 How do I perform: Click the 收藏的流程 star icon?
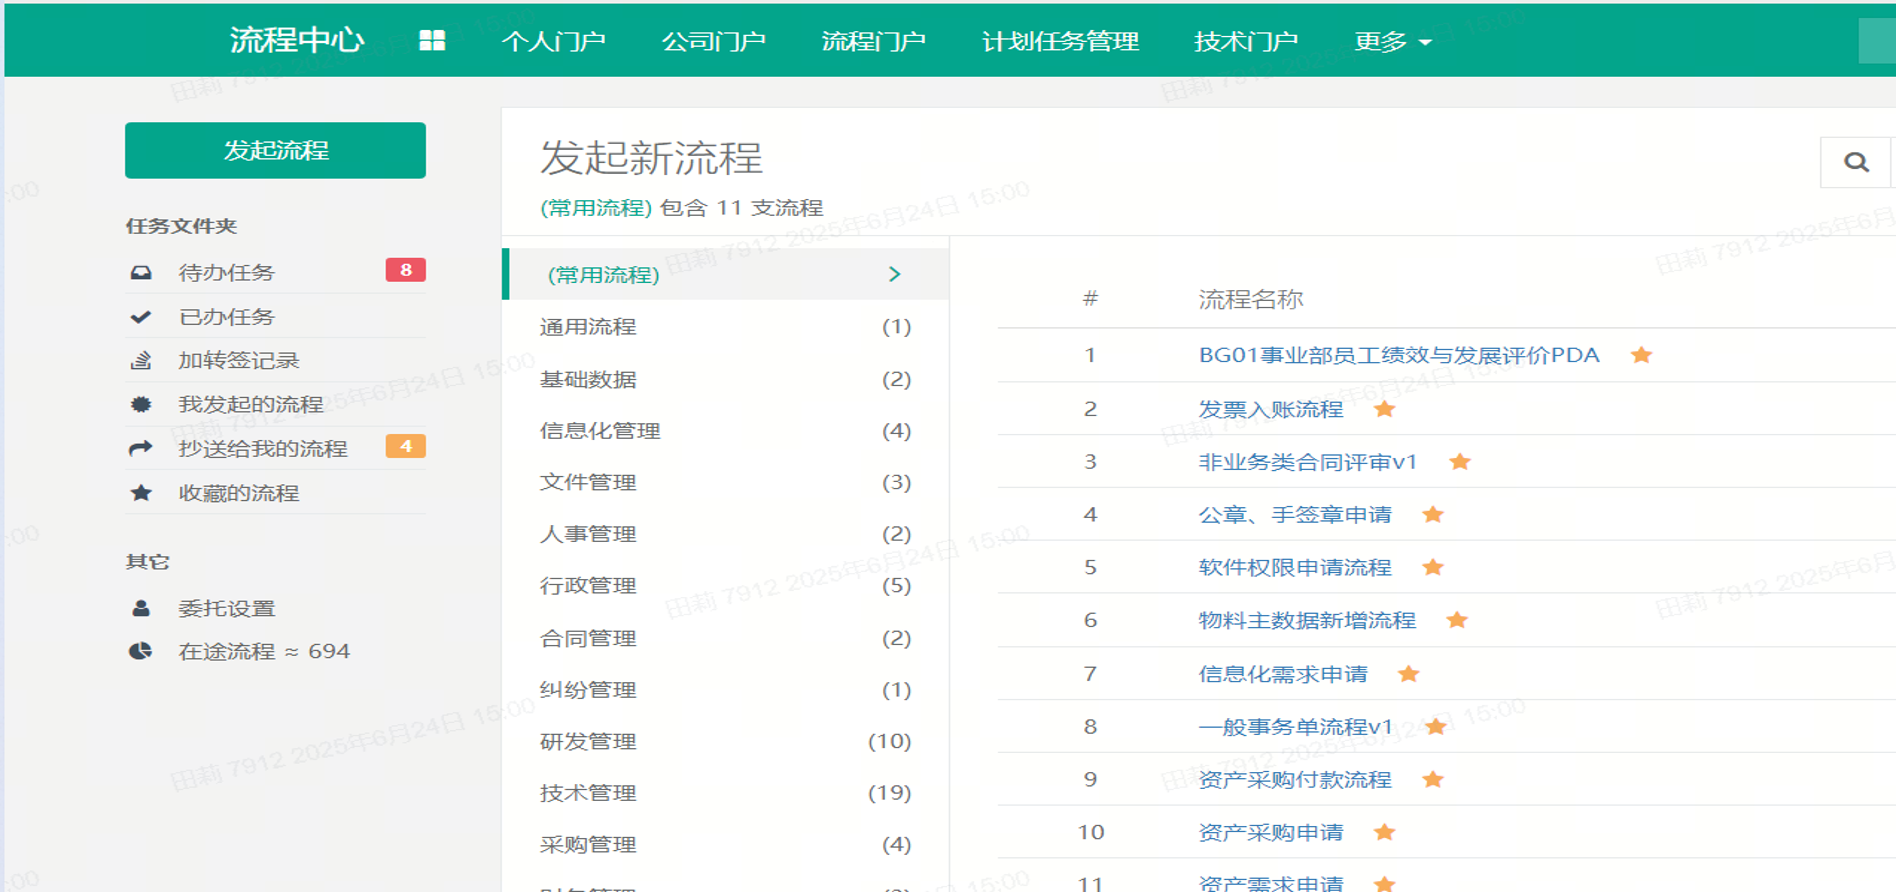(141, 493)
